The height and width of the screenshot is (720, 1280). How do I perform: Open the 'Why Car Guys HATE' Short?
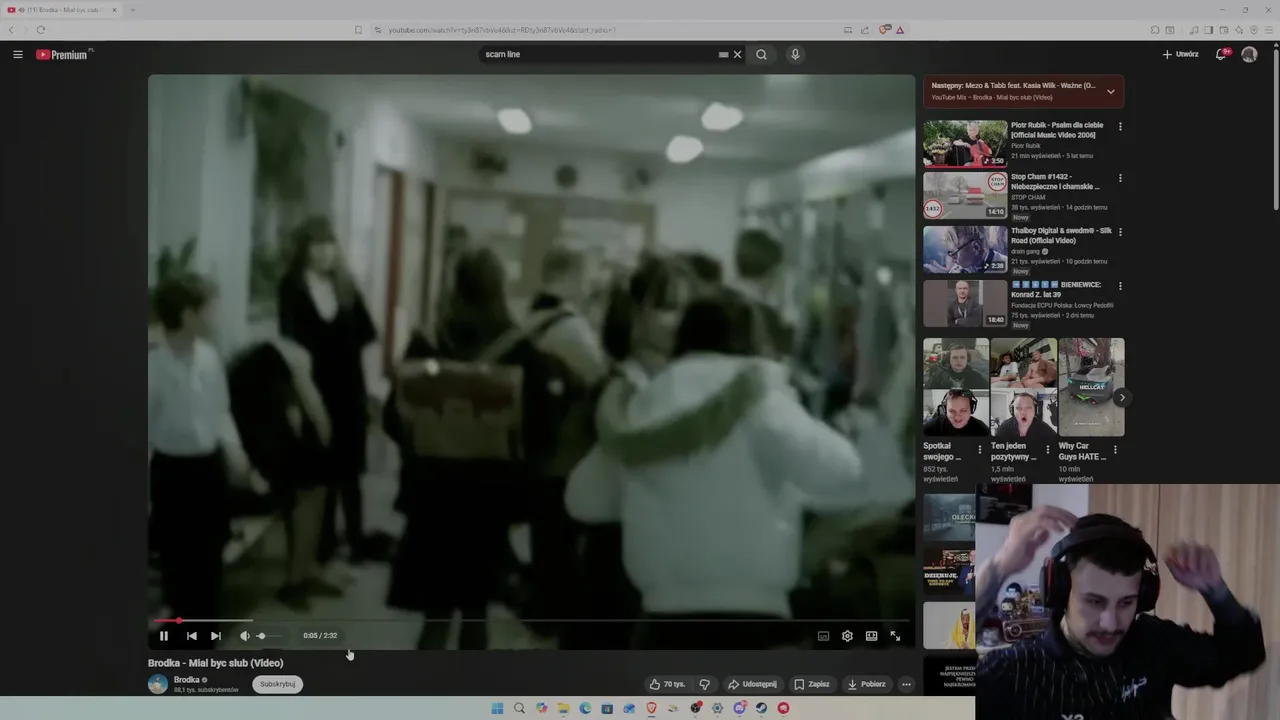pos(1091,387)
